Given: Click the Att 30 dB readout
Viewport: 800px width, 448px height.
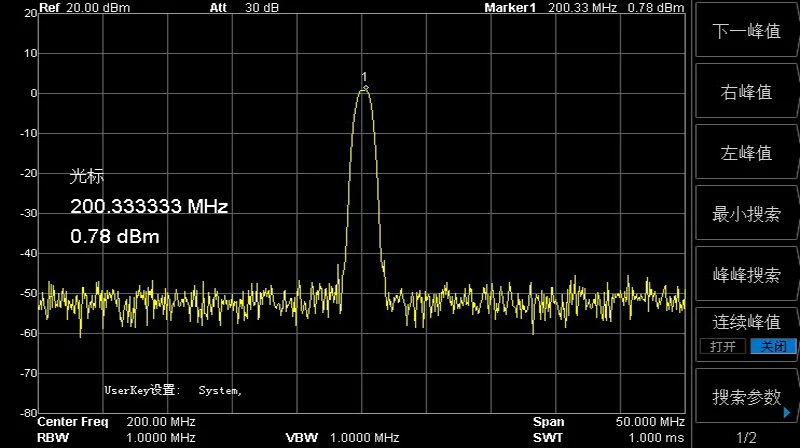Looking at the screenshot, I should [244, 8].
